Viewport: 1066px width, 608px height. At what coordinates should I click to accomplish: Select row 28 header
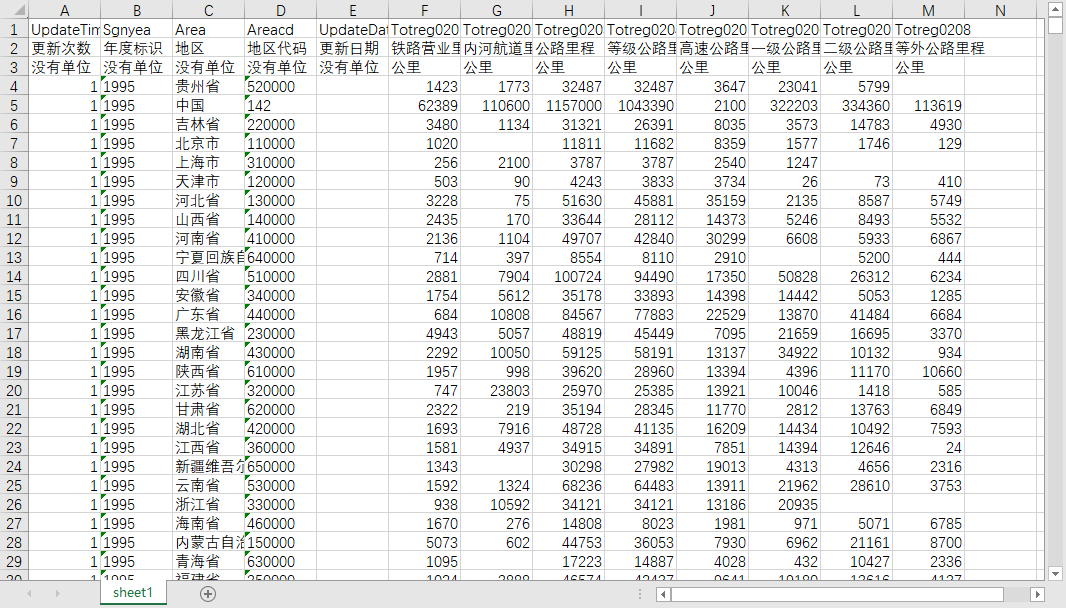14,543
